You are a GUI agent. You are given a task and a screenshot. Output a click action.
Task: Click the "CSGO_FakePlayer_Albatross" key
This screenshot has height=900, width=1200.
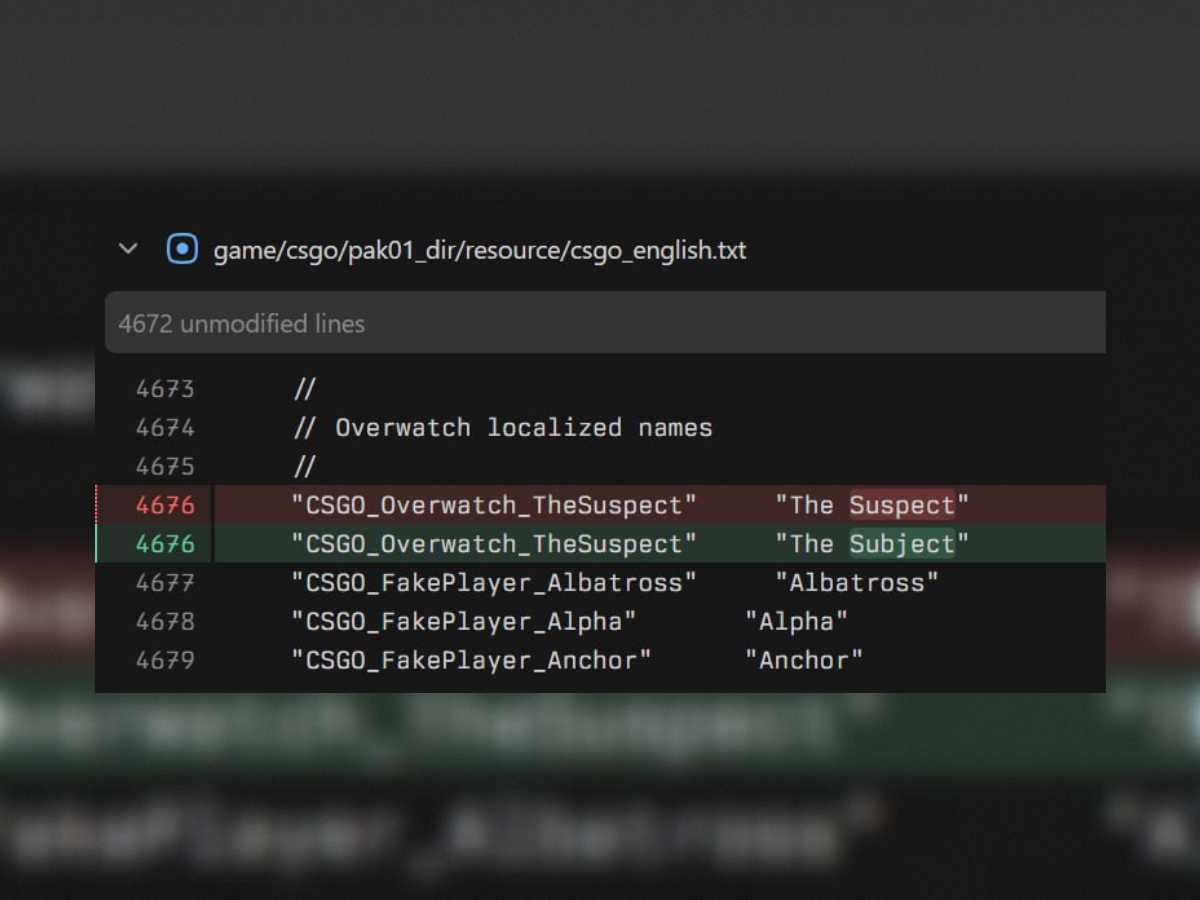(494, 583)
